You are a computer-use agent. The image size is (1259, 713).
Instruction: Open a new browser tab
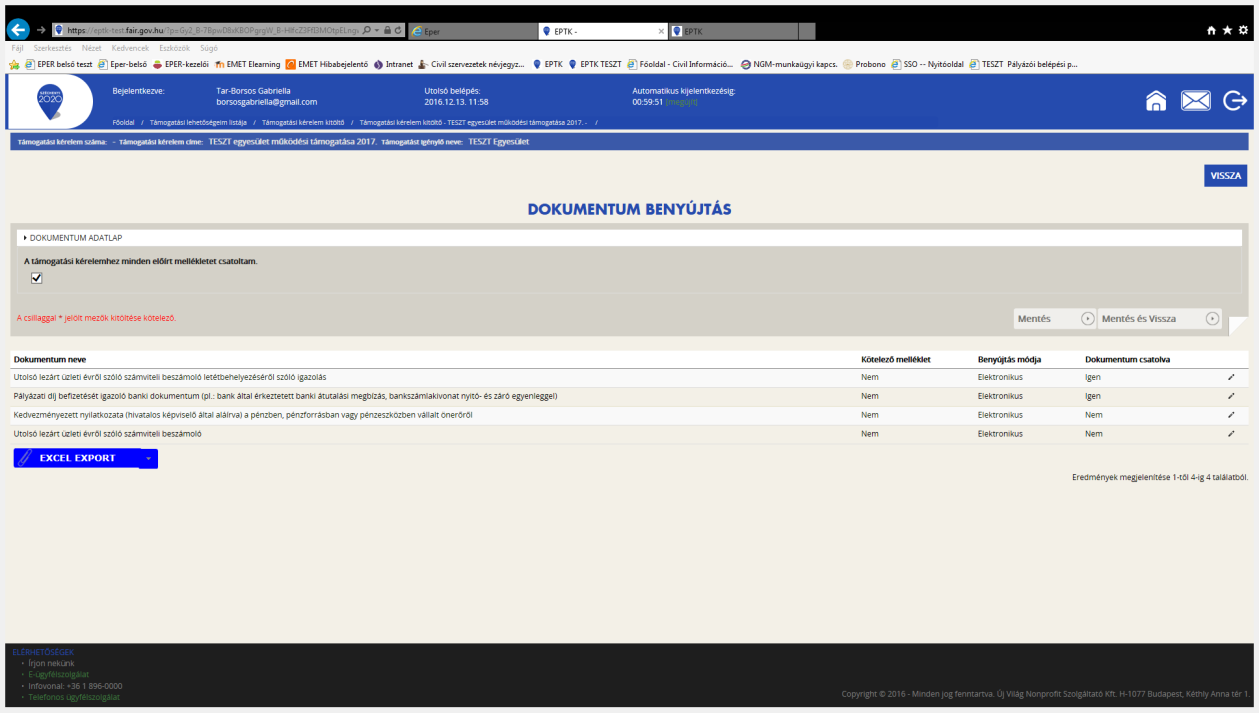(x=807, y=31)
